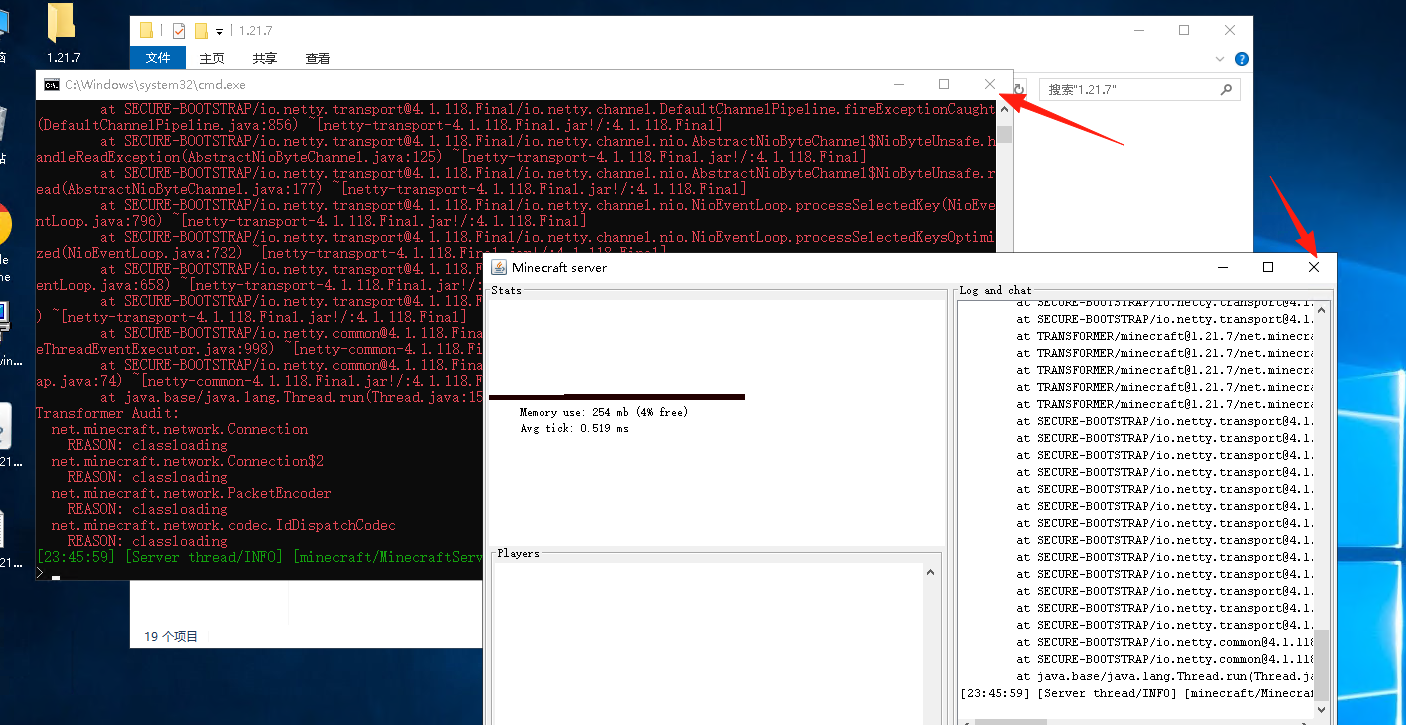This screenshot has width=1406, height=725.
Task: Click the '[23:45:59] [Server thread/INFO]' line in cmd console
Action: coord(260,557)
